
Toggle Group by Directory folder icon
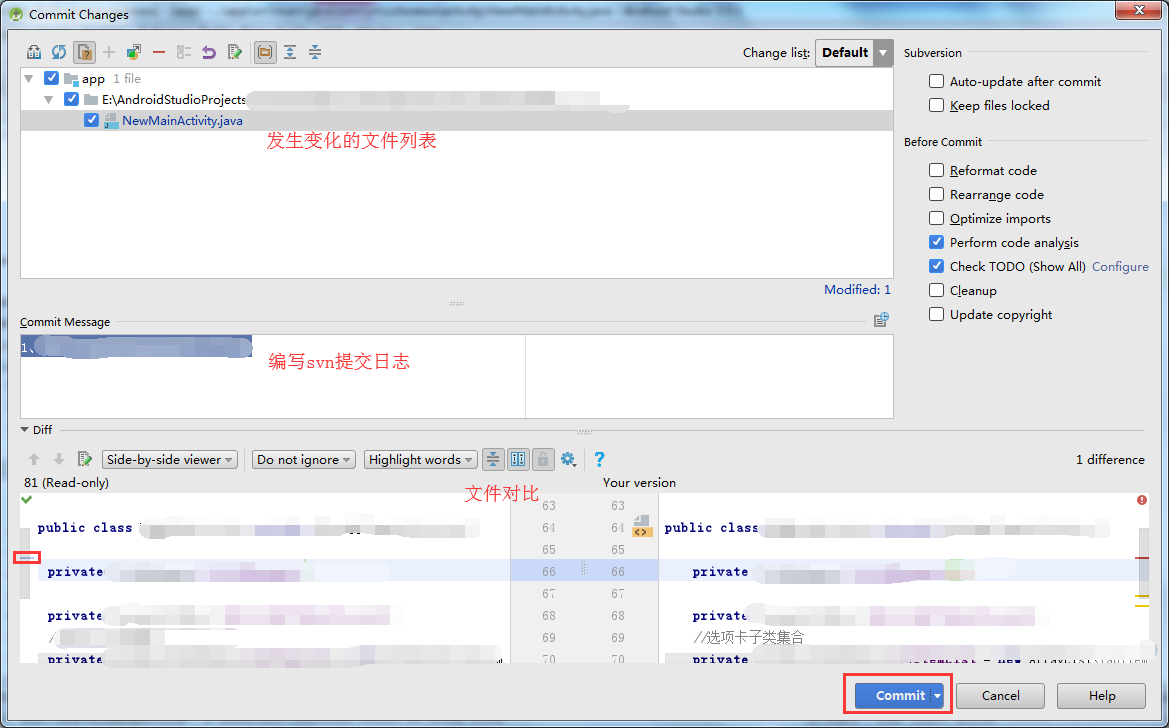(x=265, y=52)
